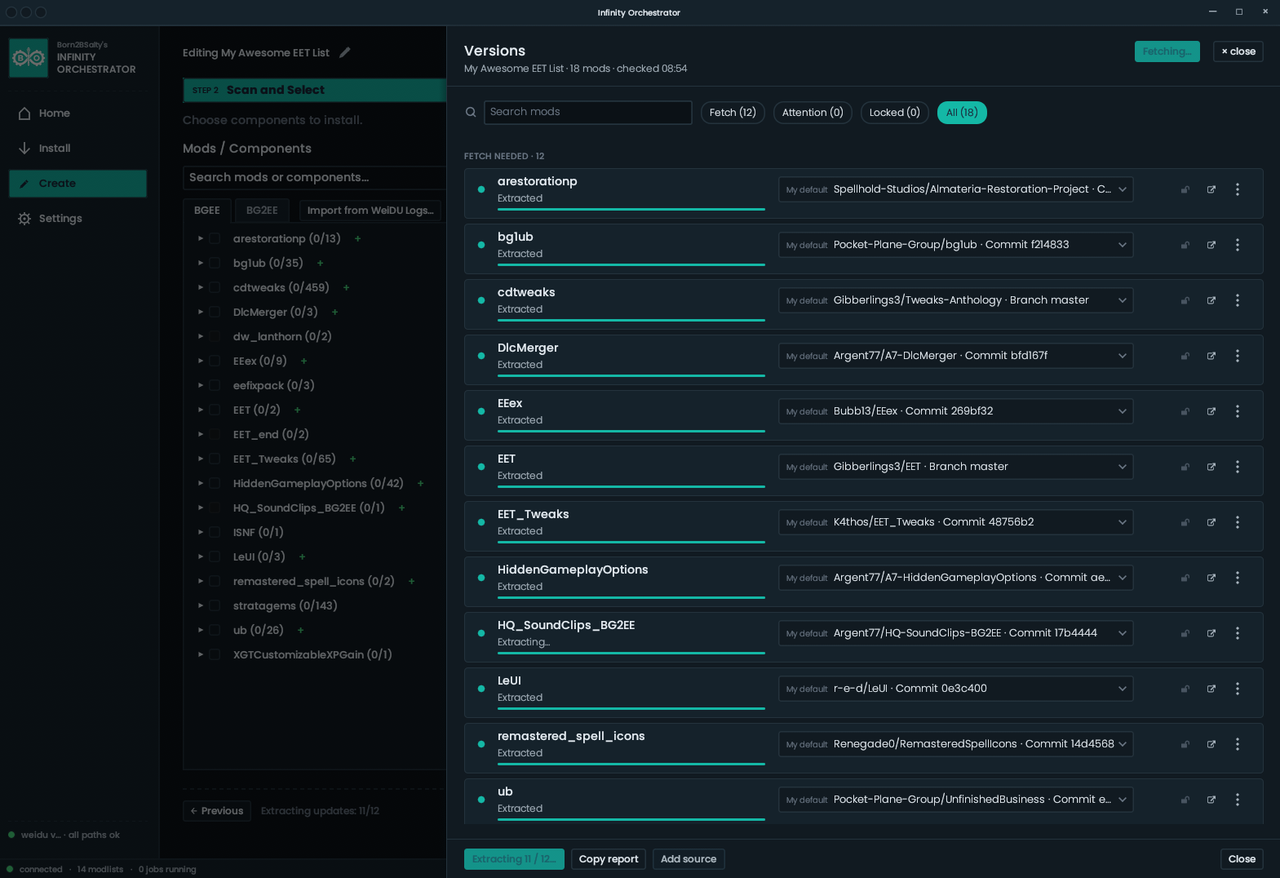
Task: Open external link for cdtweaks row
Action: point(1211,301)
